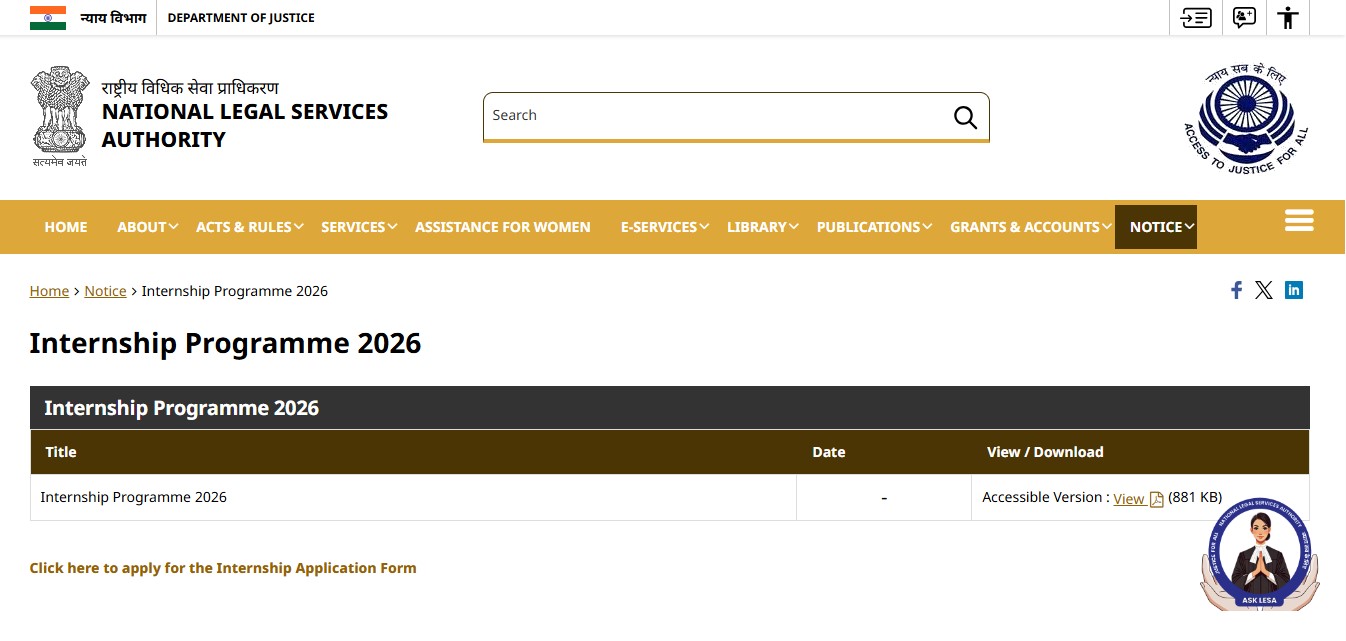This screenshot has width=1346, height=641.
Task: Expand the About dropdown menu
Action: coord(147,227)
